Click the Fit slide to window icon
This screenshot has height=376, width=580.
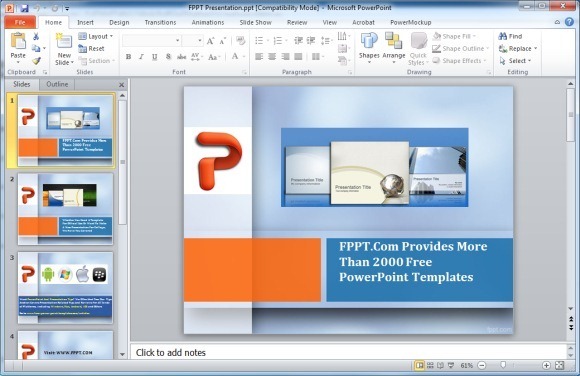point(560,366)
